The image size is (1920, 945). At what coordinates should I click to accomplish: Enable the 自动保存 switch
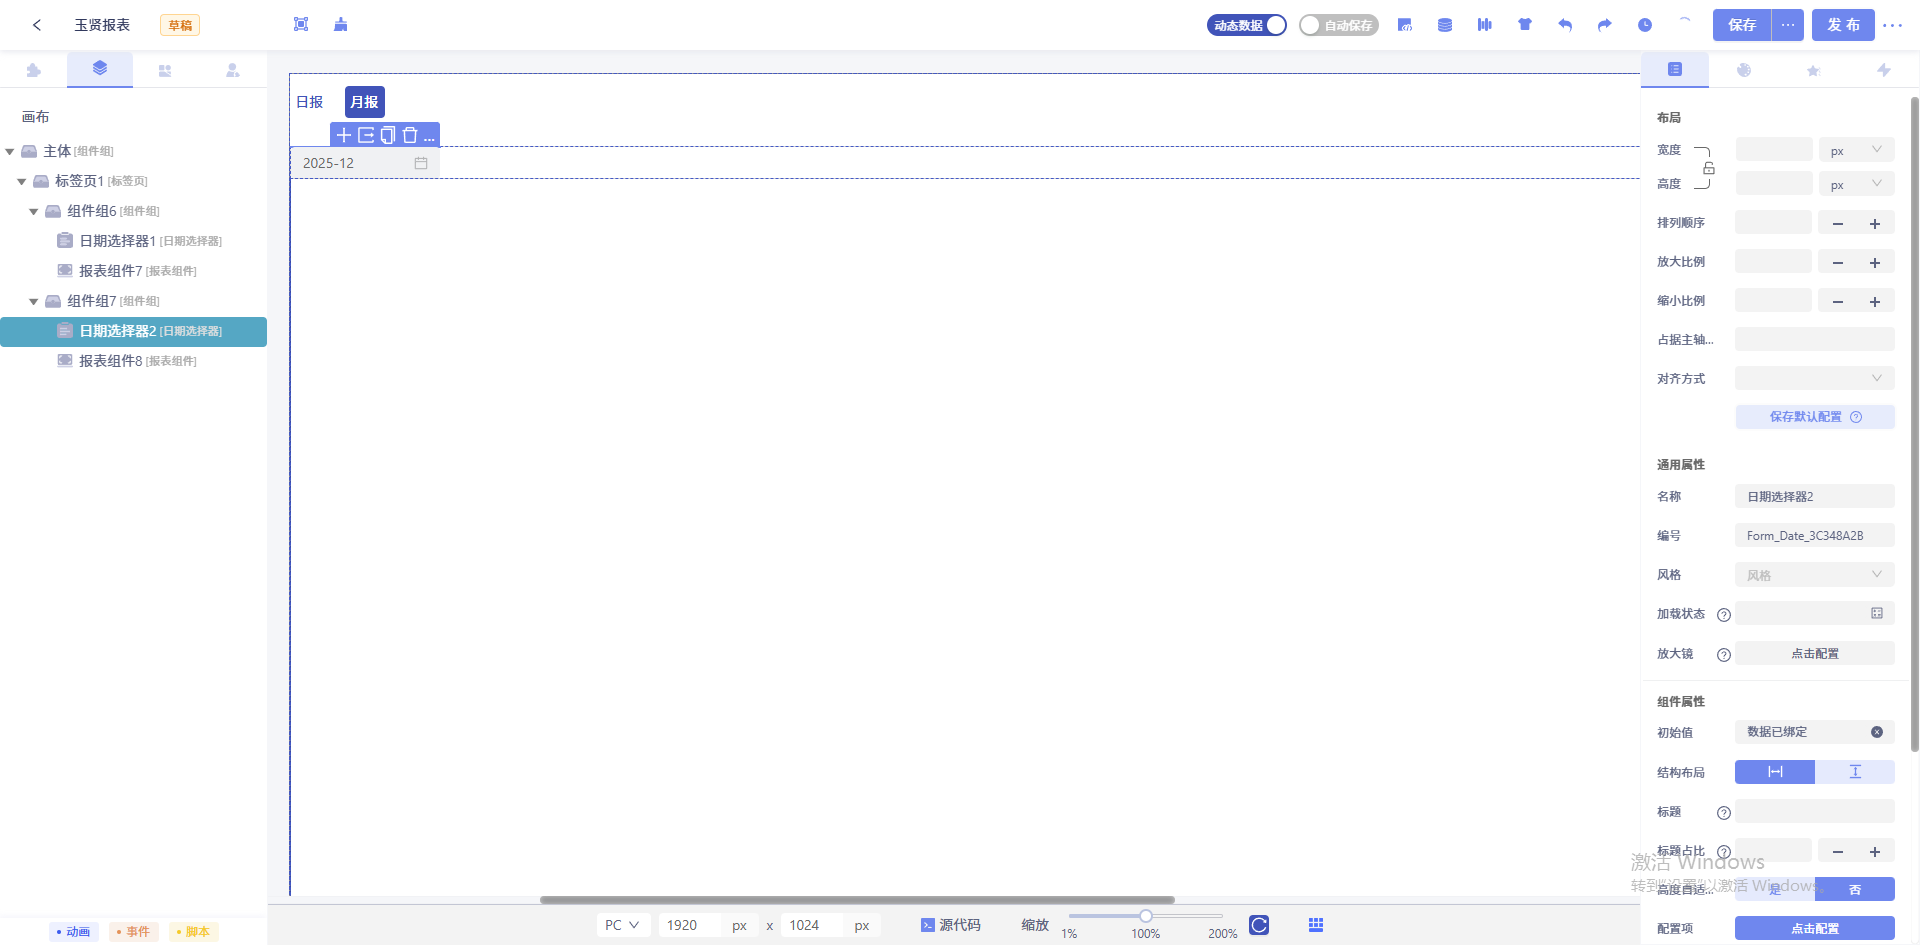pos(1339,25)
